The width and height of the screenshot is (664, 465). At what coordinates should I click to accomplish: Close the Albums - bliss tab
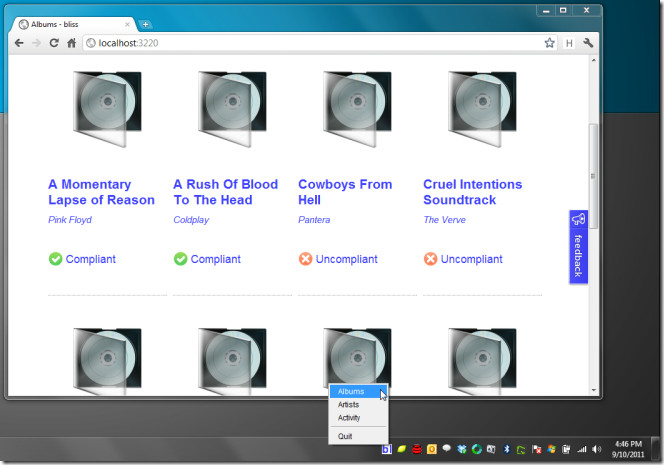tap(127, 25)
